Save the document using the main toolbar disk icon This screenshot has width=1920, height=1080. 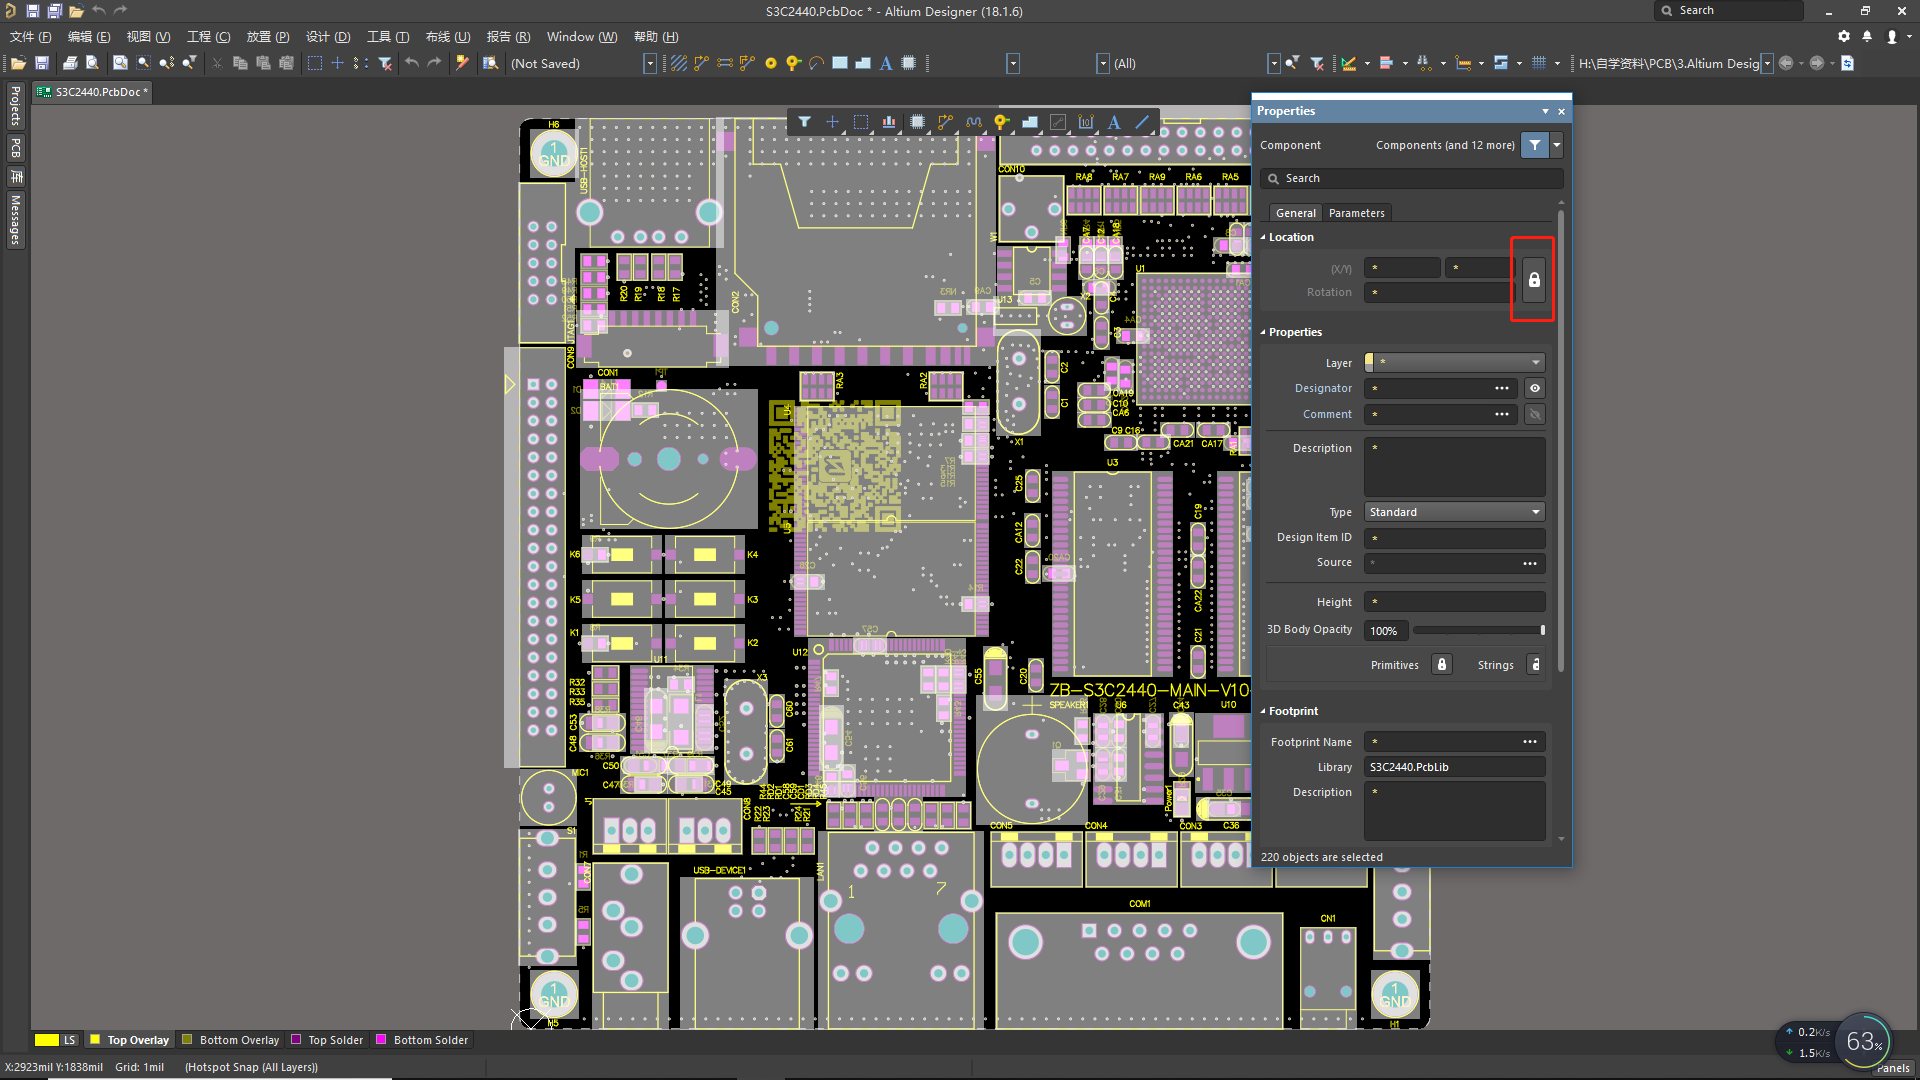(x=42, y=63)
